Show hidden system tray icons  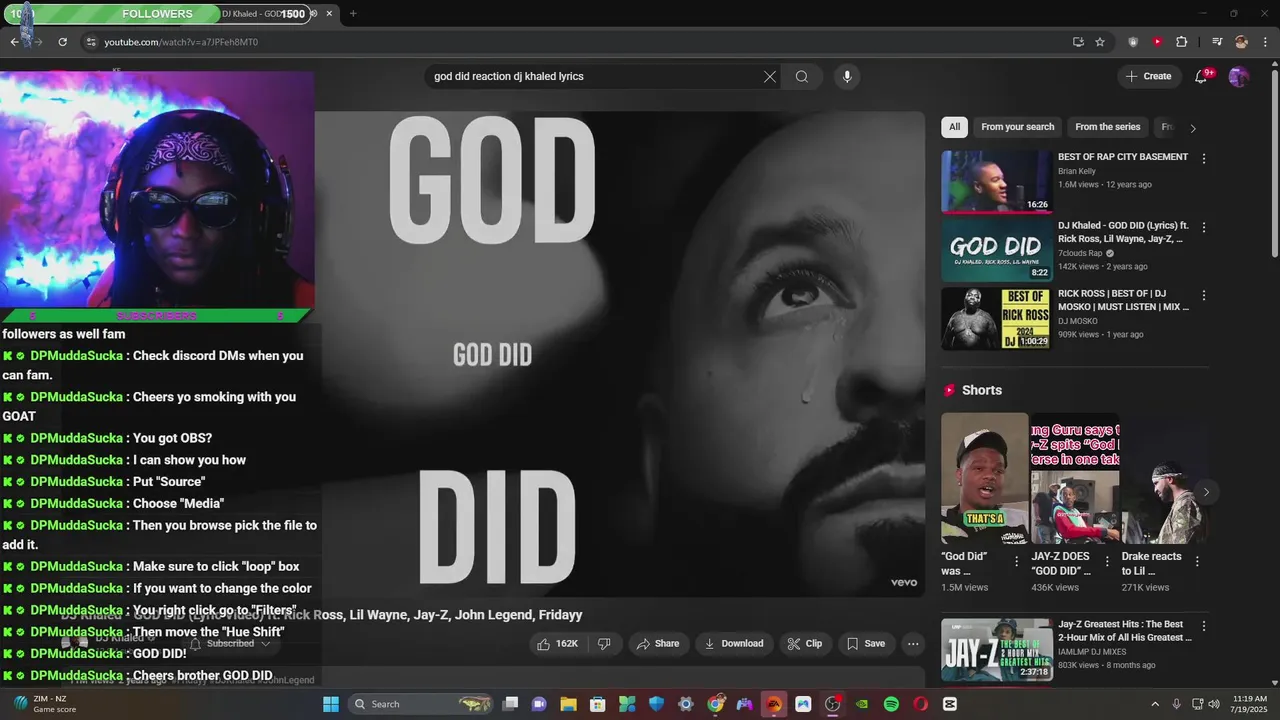tap(1155, 704)
